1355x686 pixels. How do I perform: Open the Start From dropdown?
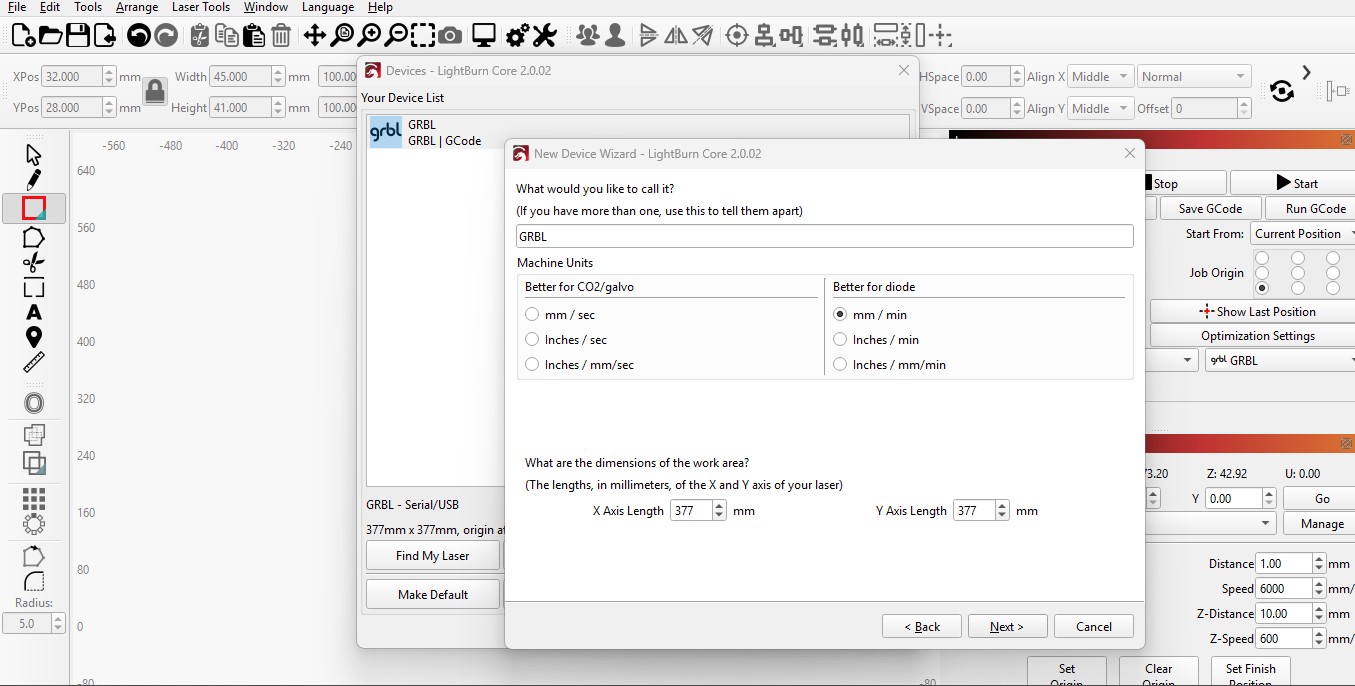tap(1301, 234)
